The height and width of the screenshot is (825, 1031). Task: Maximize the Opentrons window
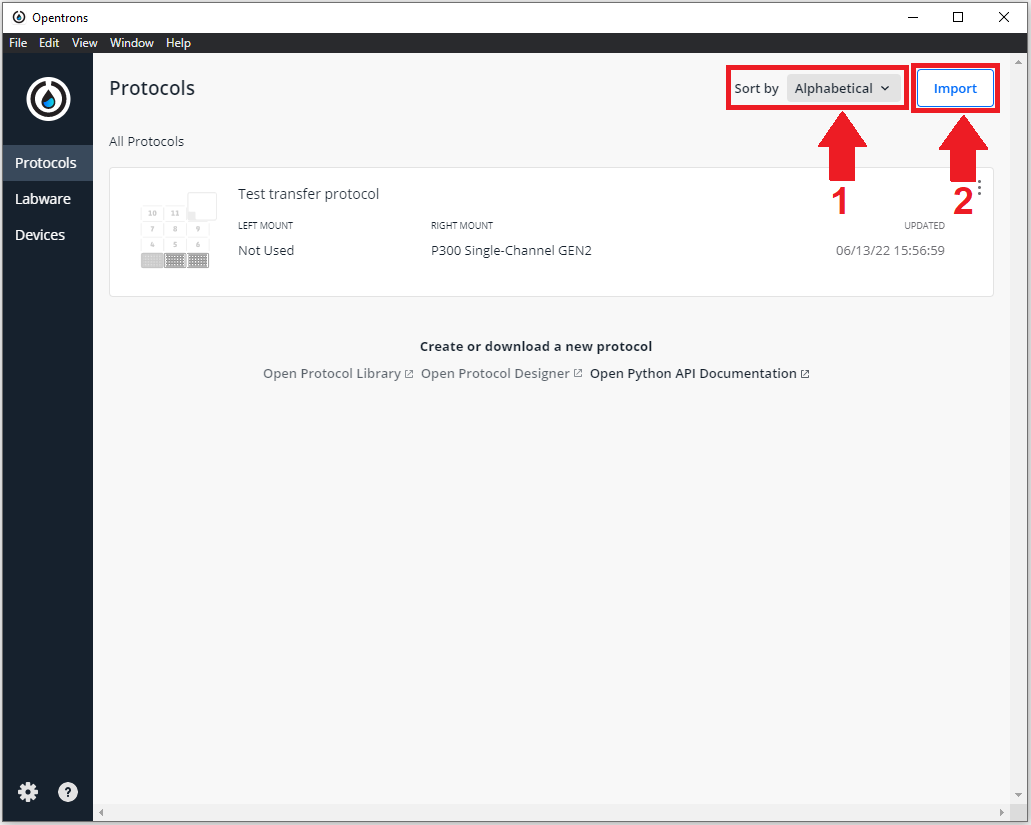click(958, 17)
